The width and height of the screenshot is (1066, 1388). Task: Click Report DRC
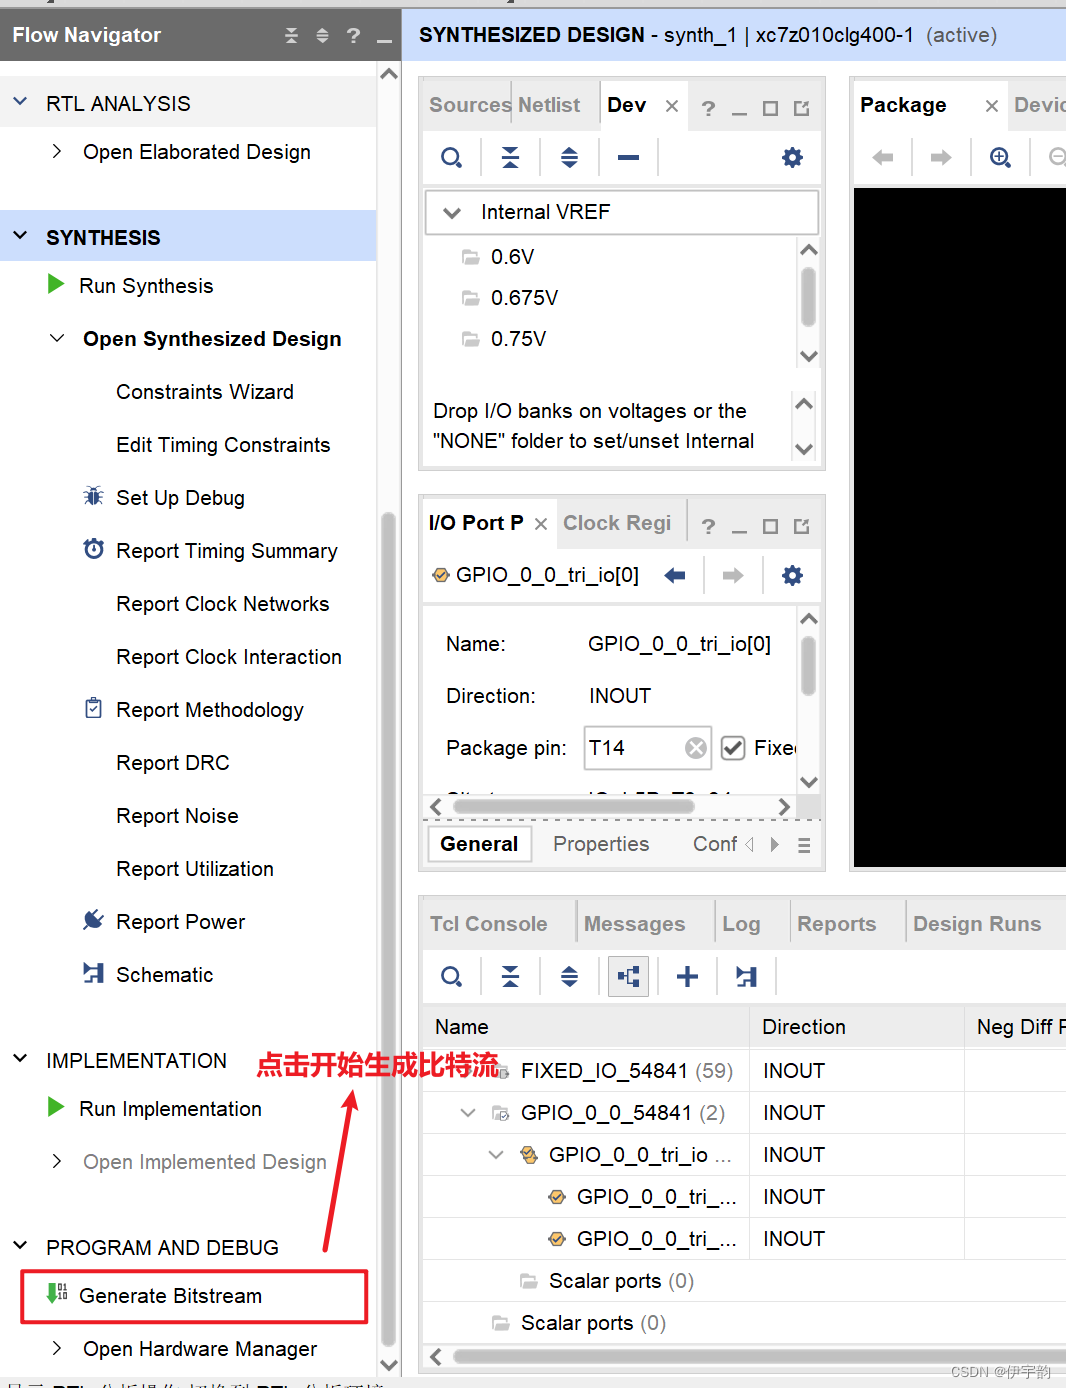(173, 763)
